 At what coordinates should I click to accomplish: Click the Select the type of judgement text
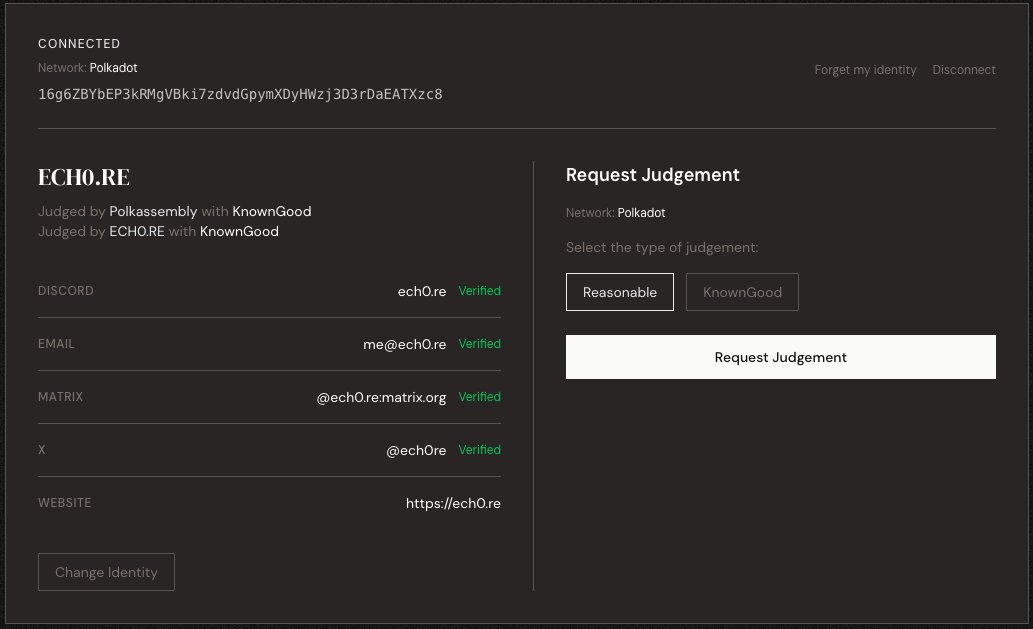(662, 248)
